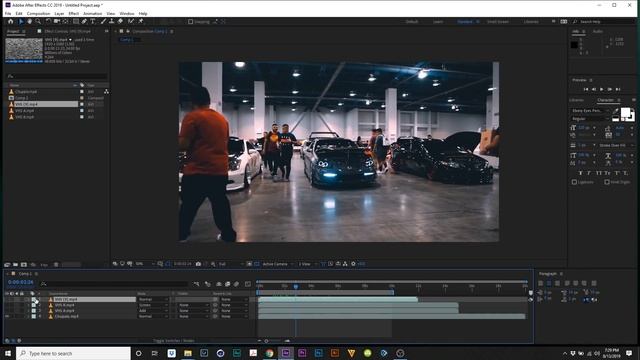Switch to the Default workspace
This screenshot has width=640, height=360.
[412, 22]
